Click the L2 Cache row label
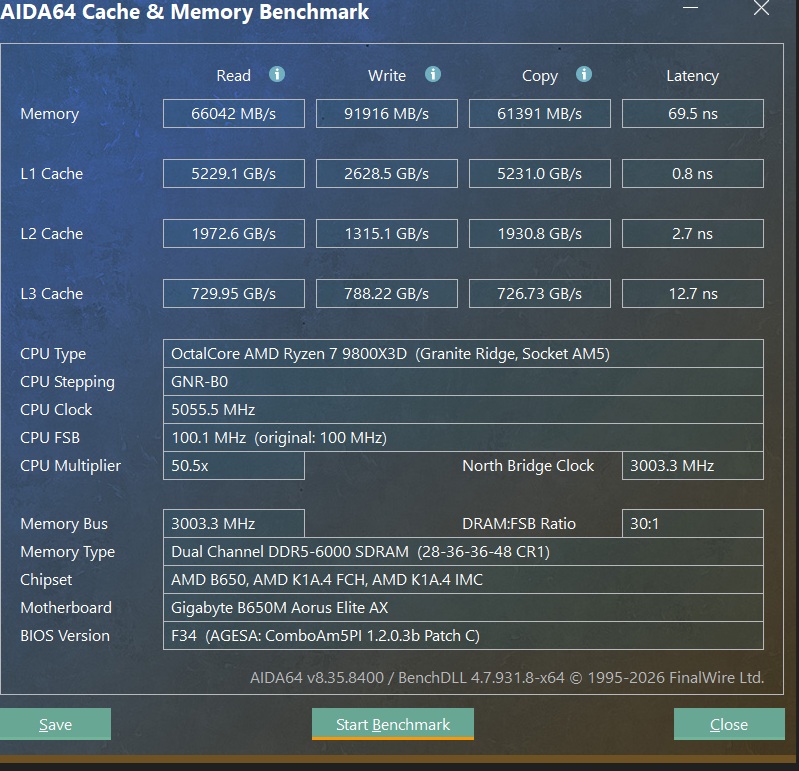Screen dimensions: 799x771 pyautogui.click(x=51, y=234)
